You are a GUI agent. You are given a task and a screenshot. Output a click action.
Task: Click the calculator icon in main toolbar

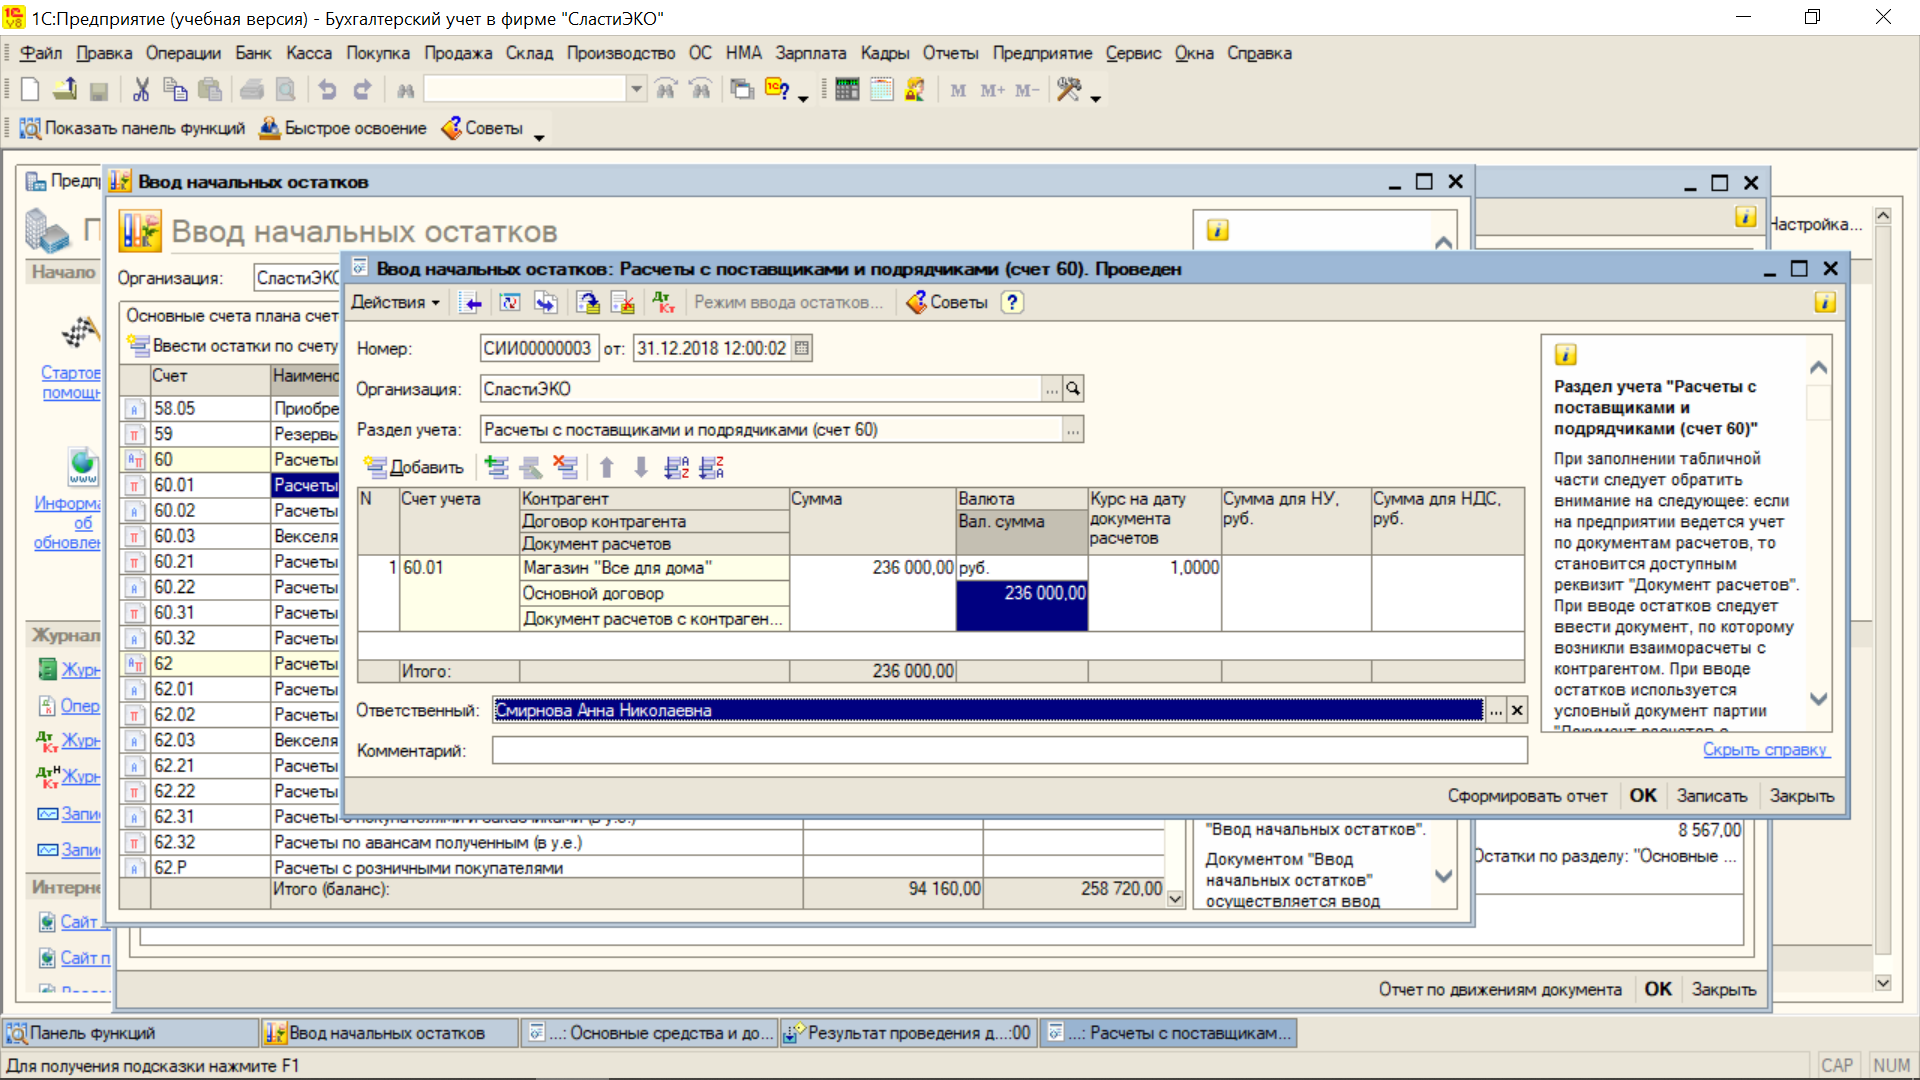point(847,90)
